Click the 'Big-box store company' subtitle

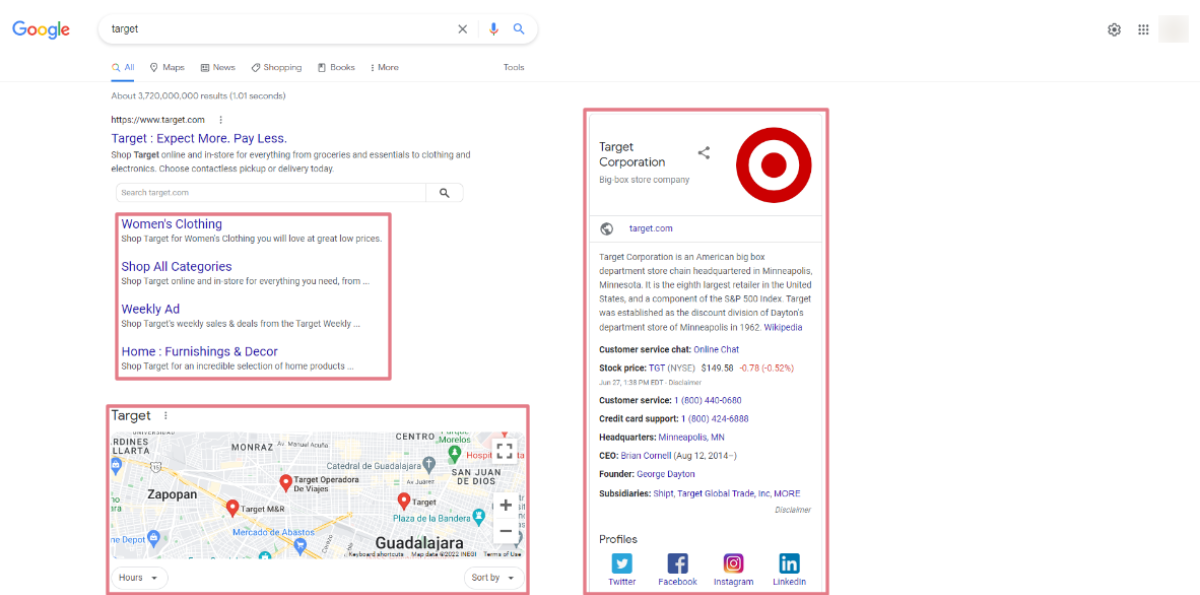644,180
